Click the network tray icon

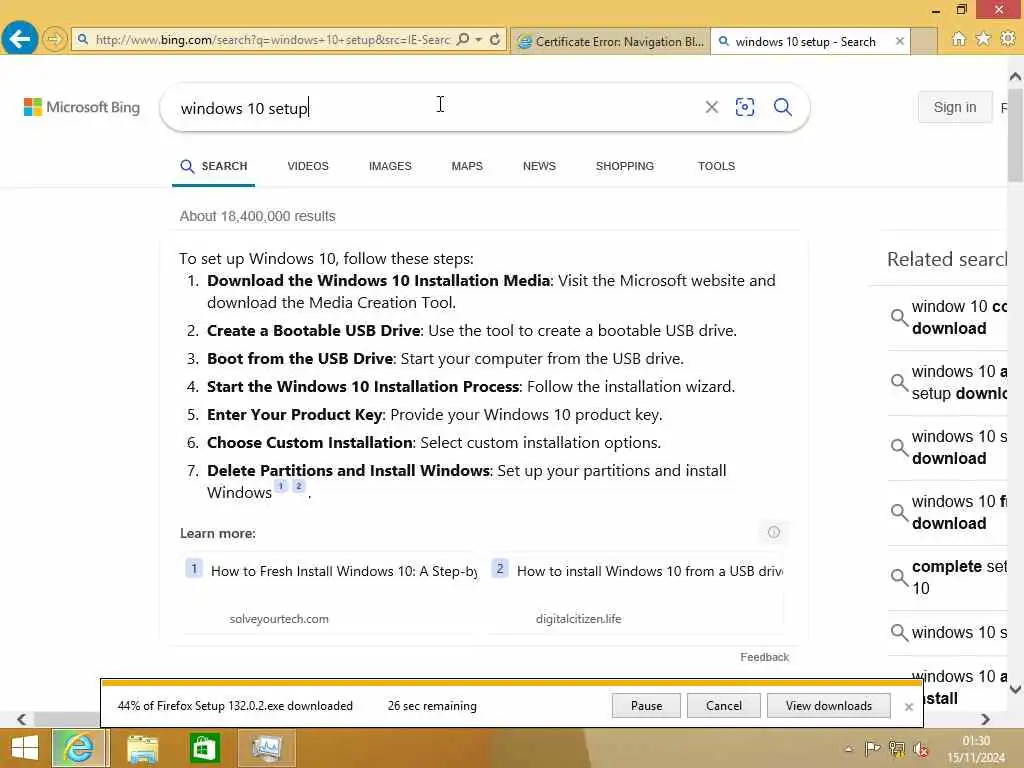pos(897,749)
